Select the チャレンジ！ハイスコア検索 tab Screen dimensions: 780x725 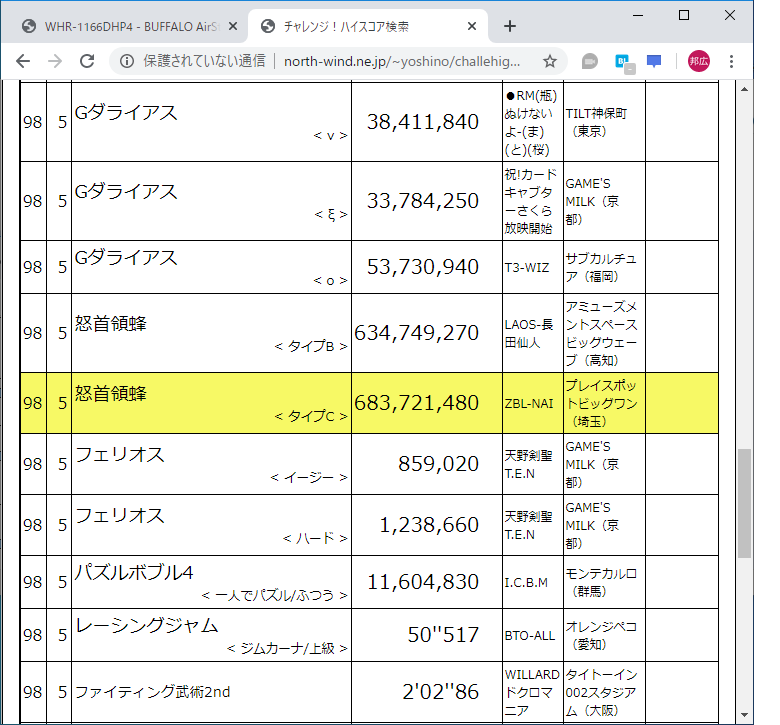point(346,26)
